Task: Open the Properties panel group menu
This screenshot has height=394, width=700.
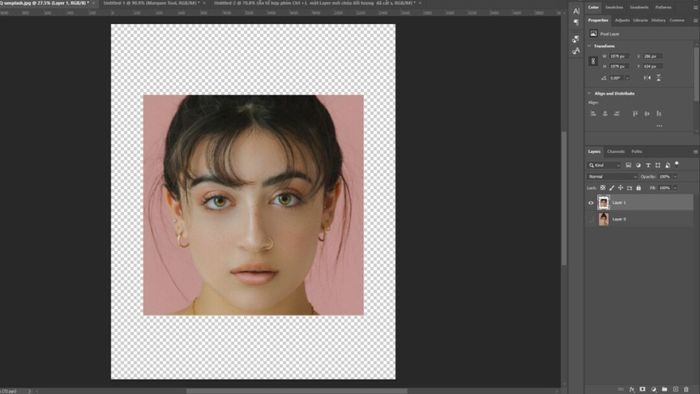Action: (695, 21)
